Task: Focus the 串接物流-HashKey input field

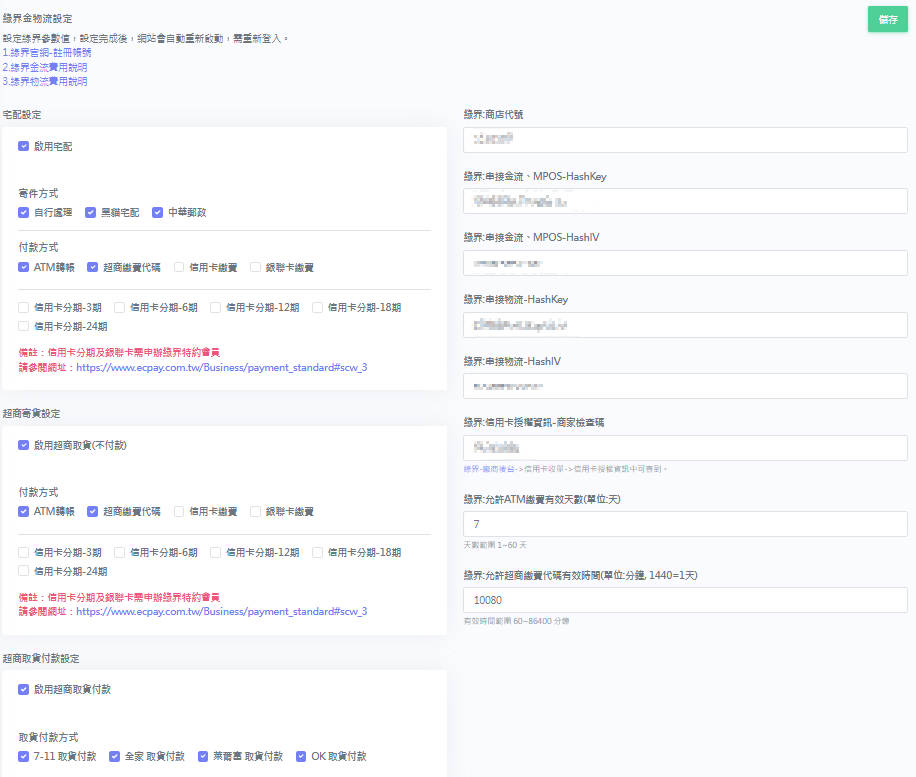Action: 685,325
